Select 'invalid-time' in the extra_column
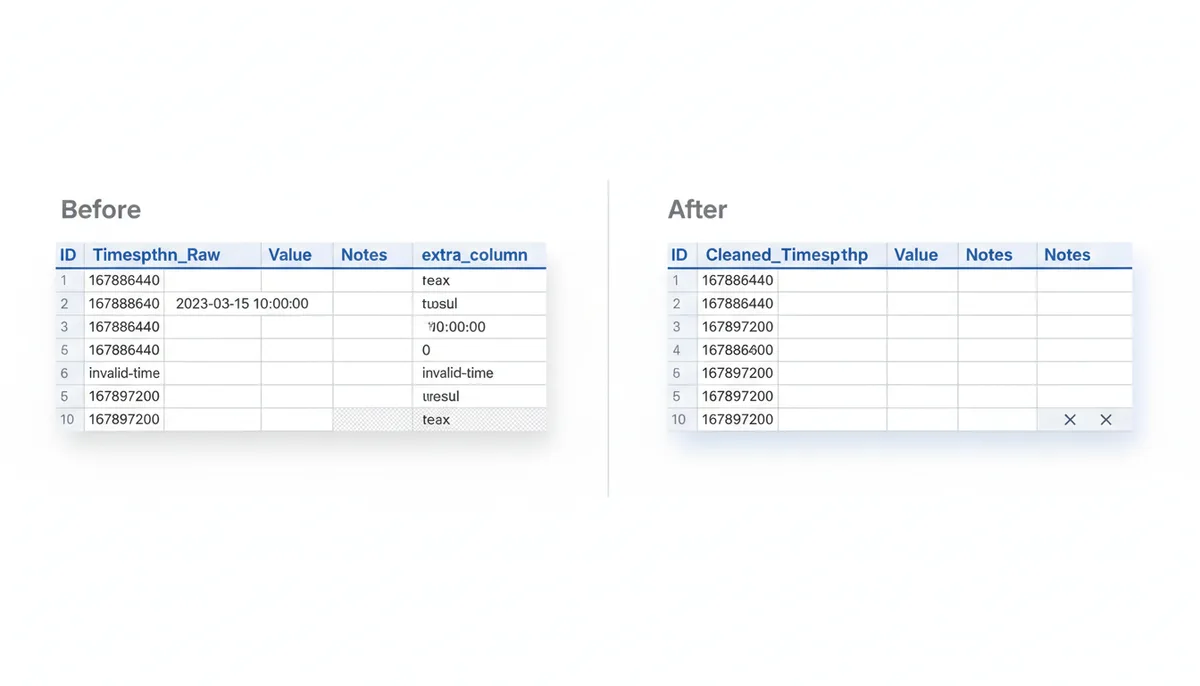The height and width of the screenshot is (686, 1200). pyautogui.click(x=457, y=373)
